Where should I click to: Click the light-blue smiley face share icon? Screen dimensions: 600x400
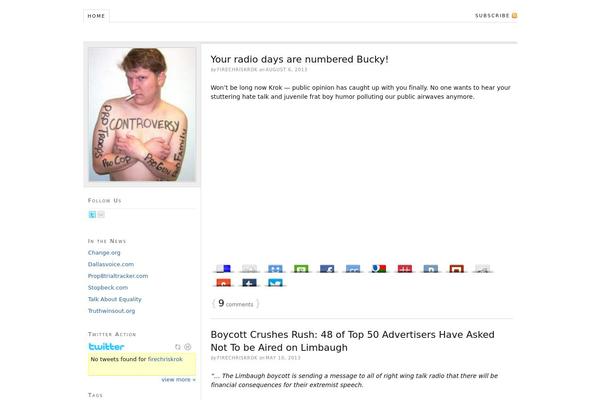275,269
